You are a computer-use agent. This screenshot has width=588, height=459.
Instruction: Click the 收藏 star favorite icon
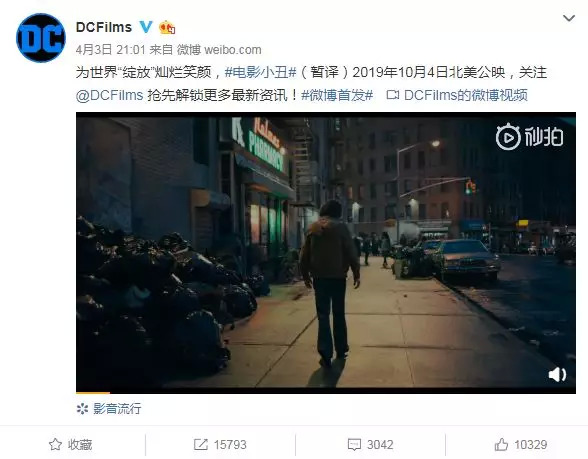[55, 444]
